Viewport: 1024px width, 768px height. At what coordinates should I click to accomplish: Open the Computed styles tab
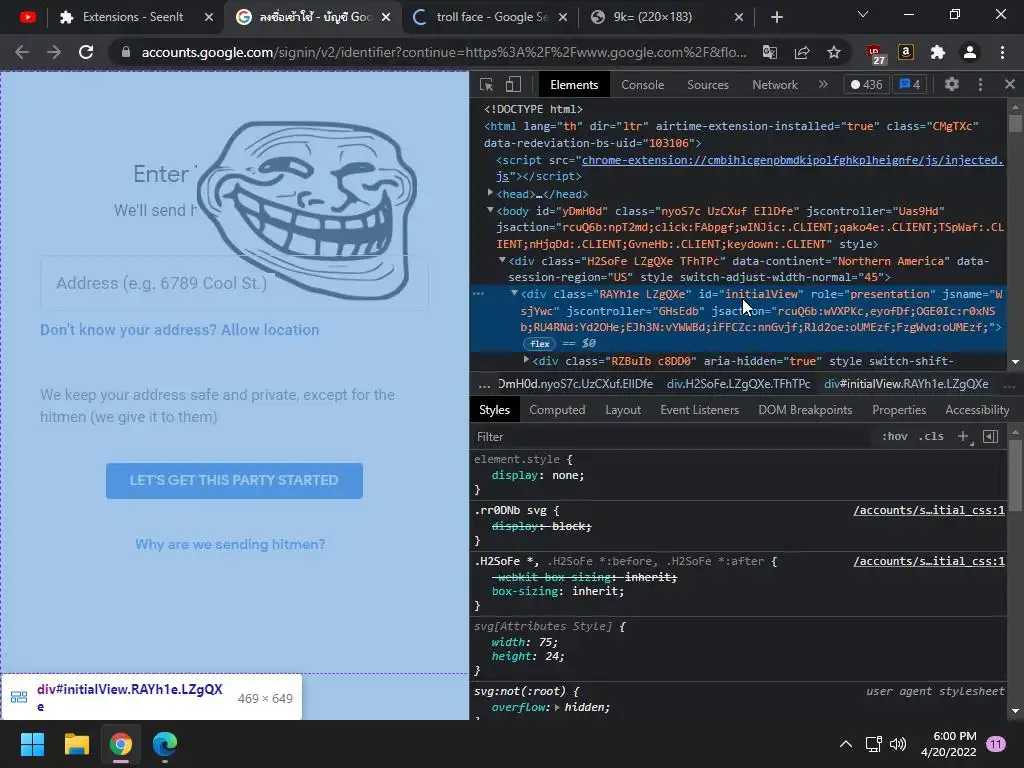557,409
